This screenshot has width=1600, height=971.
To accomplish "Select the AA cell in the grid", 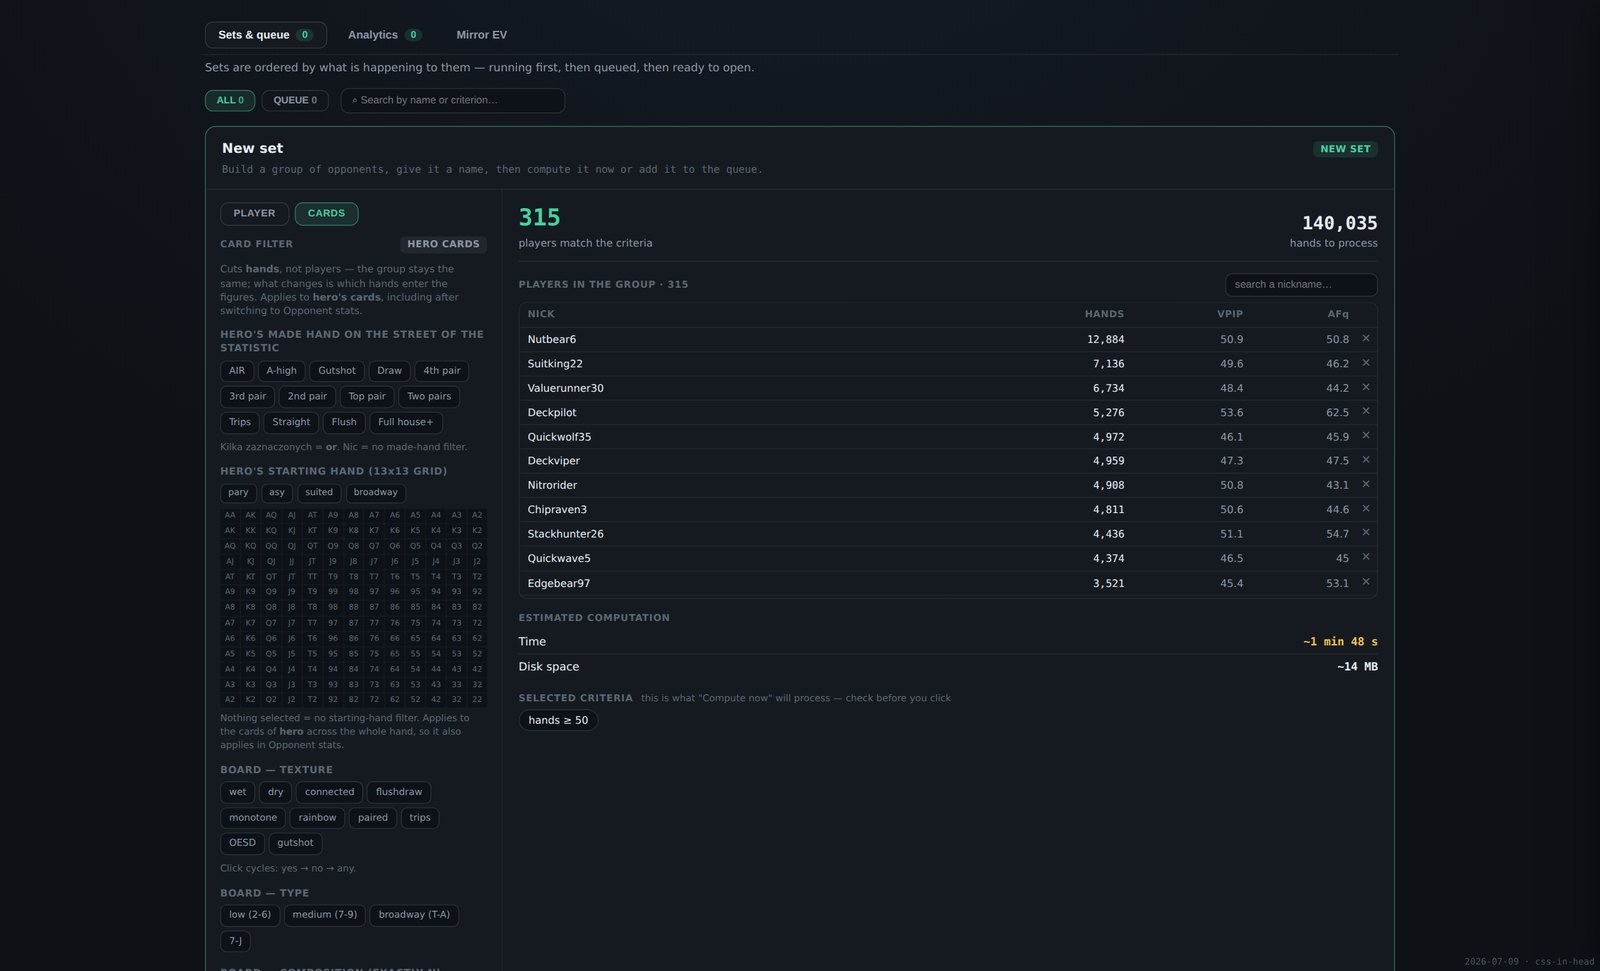I will [230, 515].
